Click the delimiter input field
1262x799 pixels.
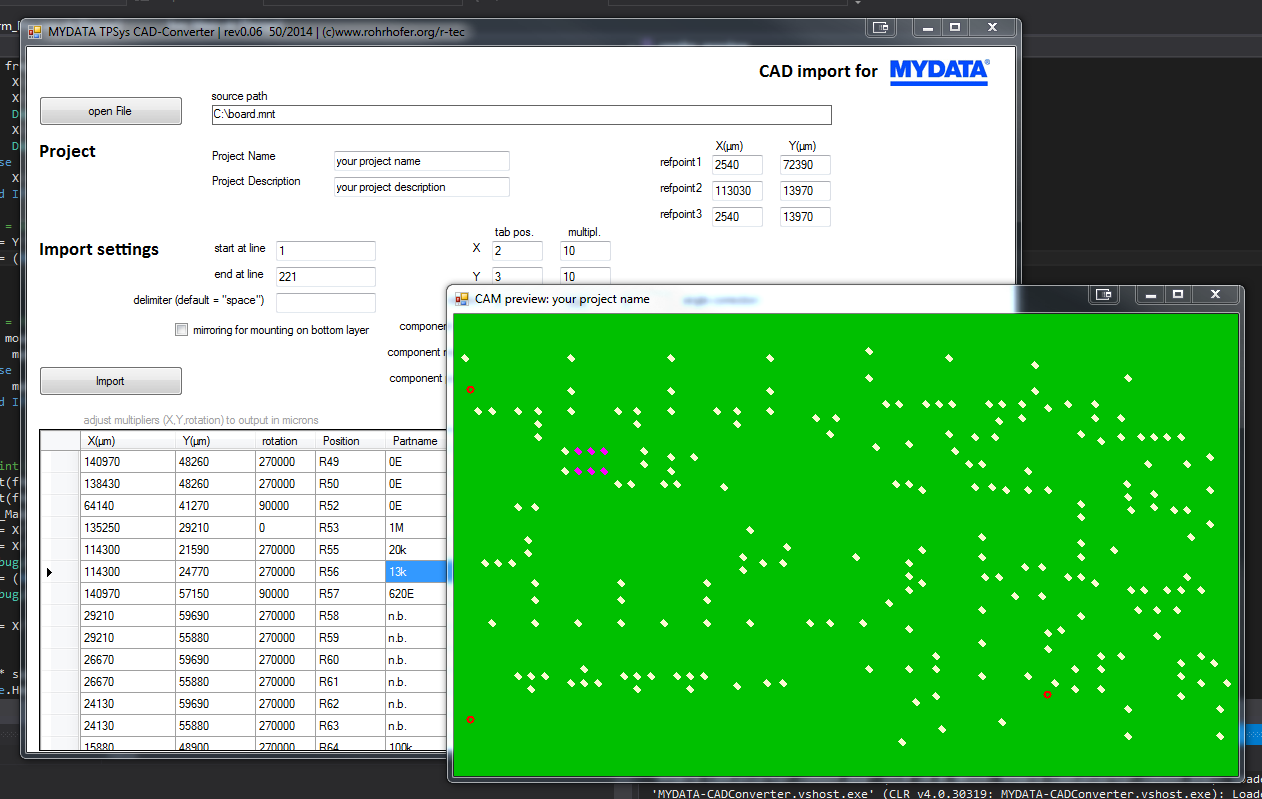pyautogui.click(x=326, y=303)
